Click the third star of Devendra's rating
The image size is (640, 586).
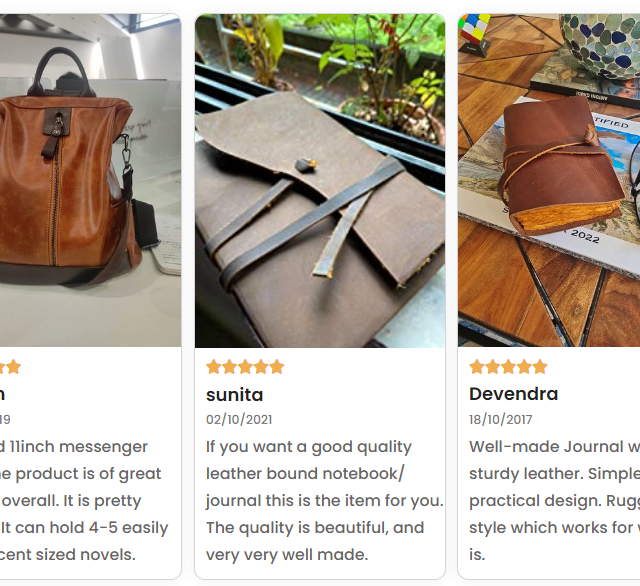(x=508, y=367)
